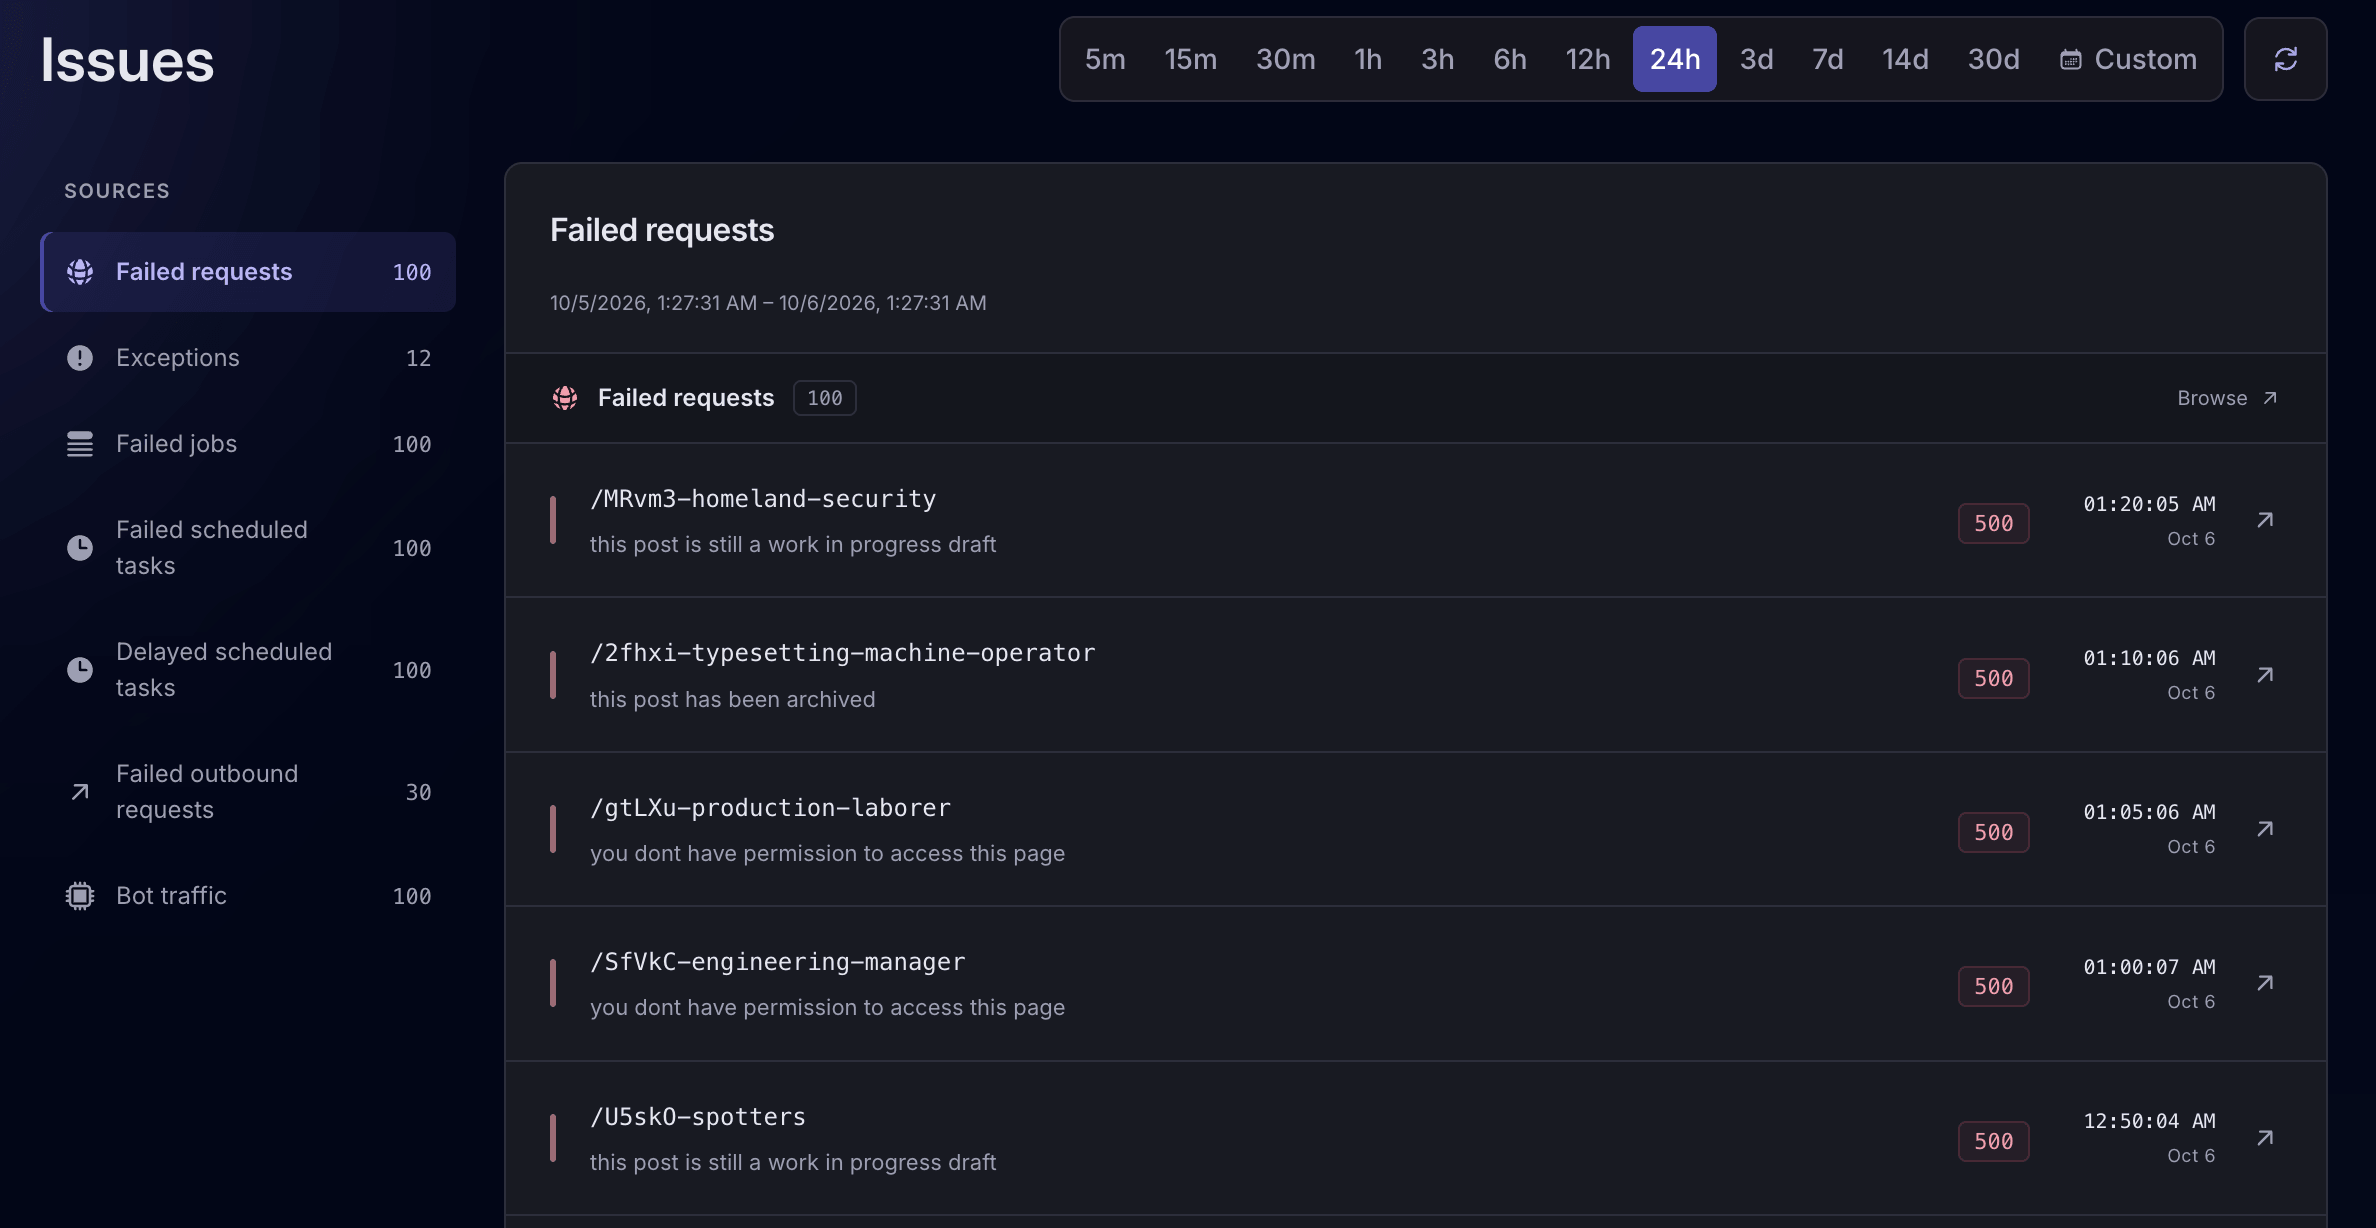Open Failed scheduled tasks source
Viewport: 2376px width, 1228px height.
coord(248,548)
